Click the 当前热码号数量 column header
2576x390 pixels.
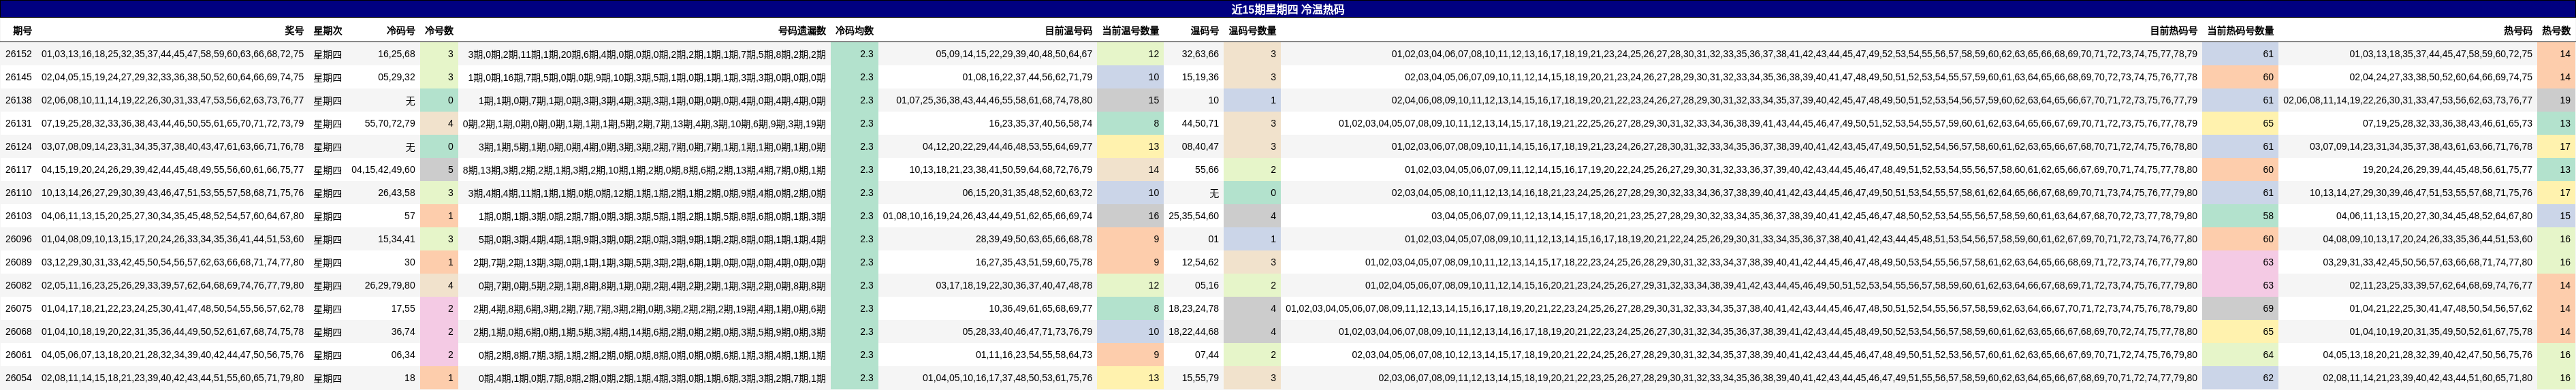(x=2240, y=31)
